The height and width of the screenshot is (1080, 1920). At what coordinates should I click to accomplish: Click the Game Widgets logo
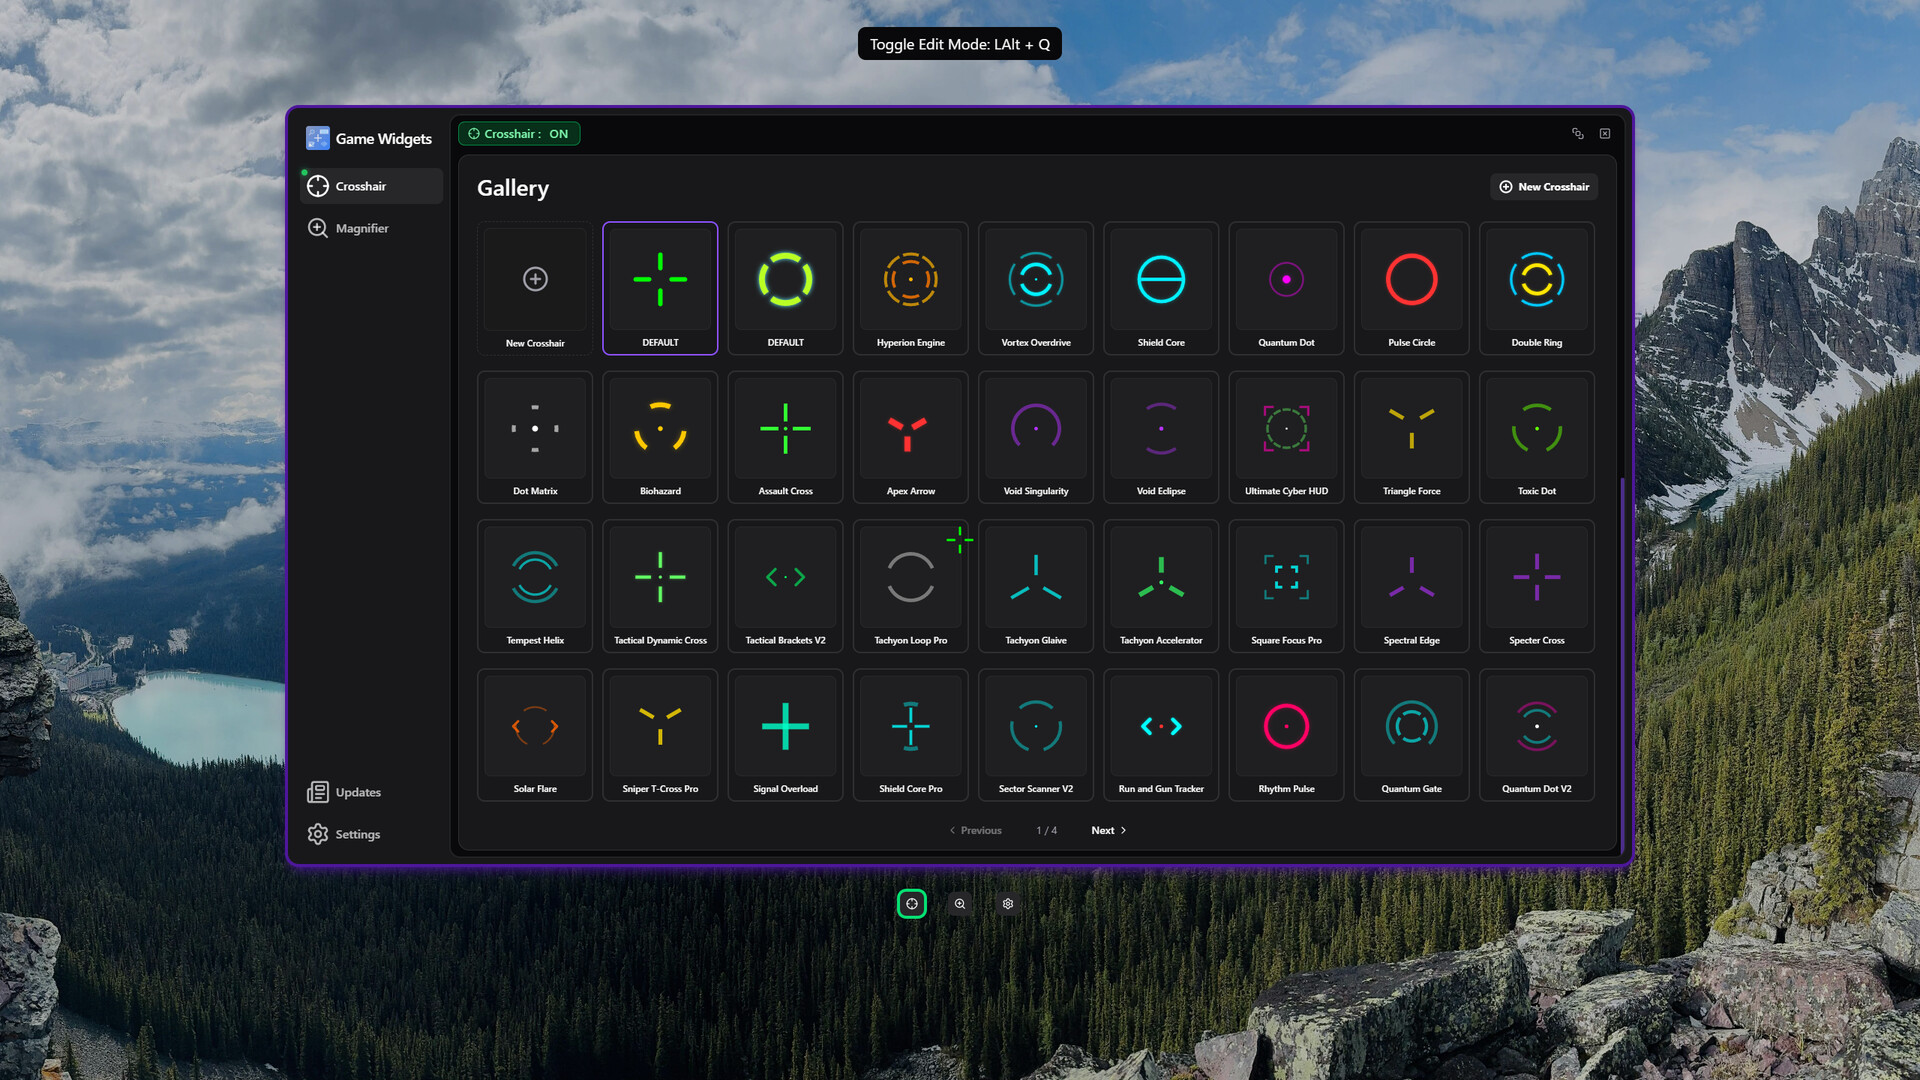point(318,138)
